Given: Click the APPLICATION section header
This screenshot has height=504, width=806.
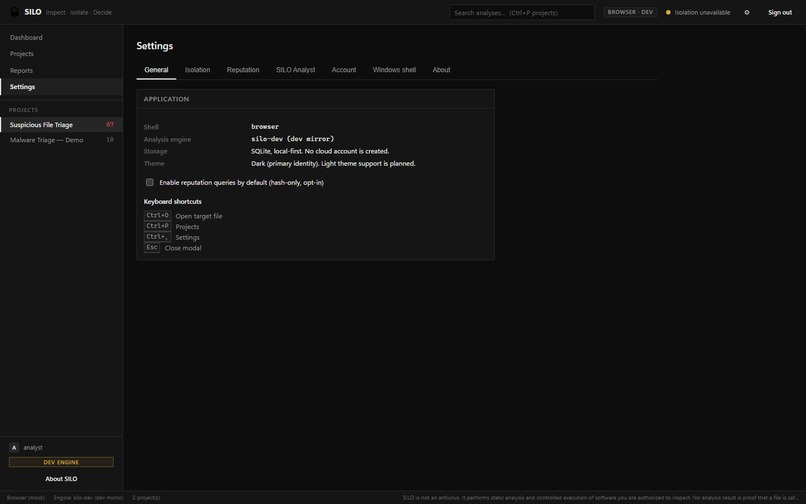Looking at the screenshot, I should click(x=166, y=99).
